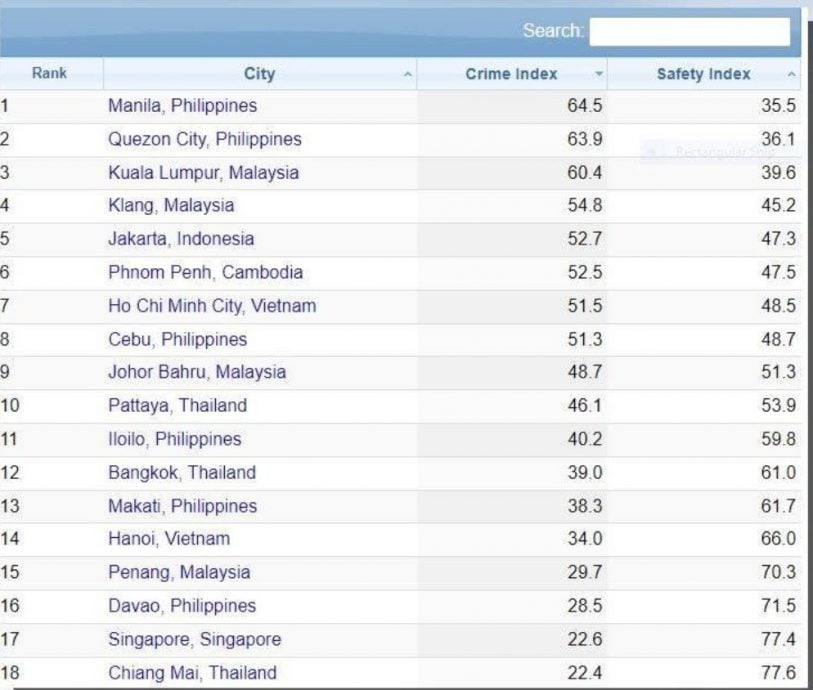813x690 pixels.
Task: Click Davao, Philippines city link
Action: click(x=182, y=606)
